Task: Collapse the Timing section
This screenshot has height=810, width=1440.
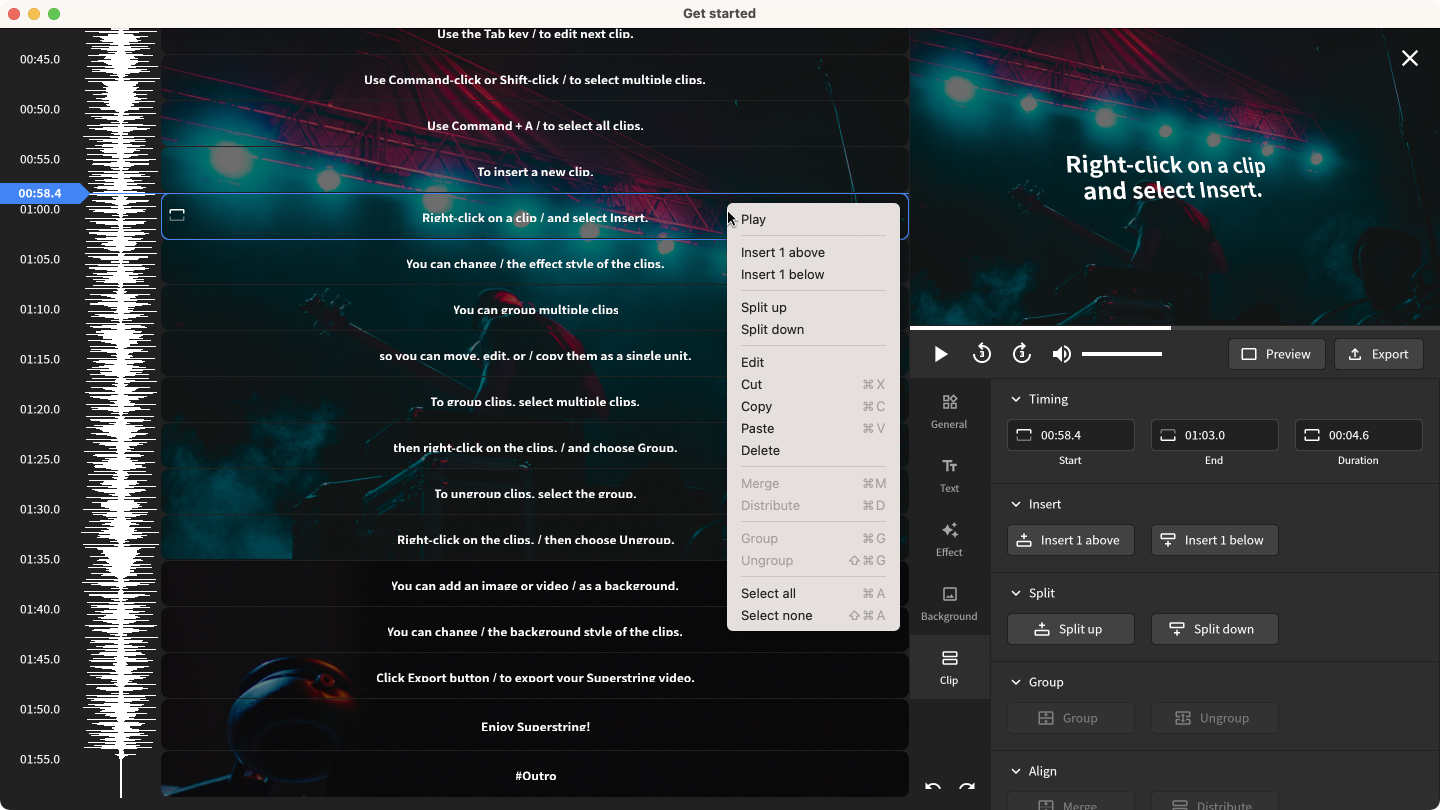Action: click(1017, 399)
